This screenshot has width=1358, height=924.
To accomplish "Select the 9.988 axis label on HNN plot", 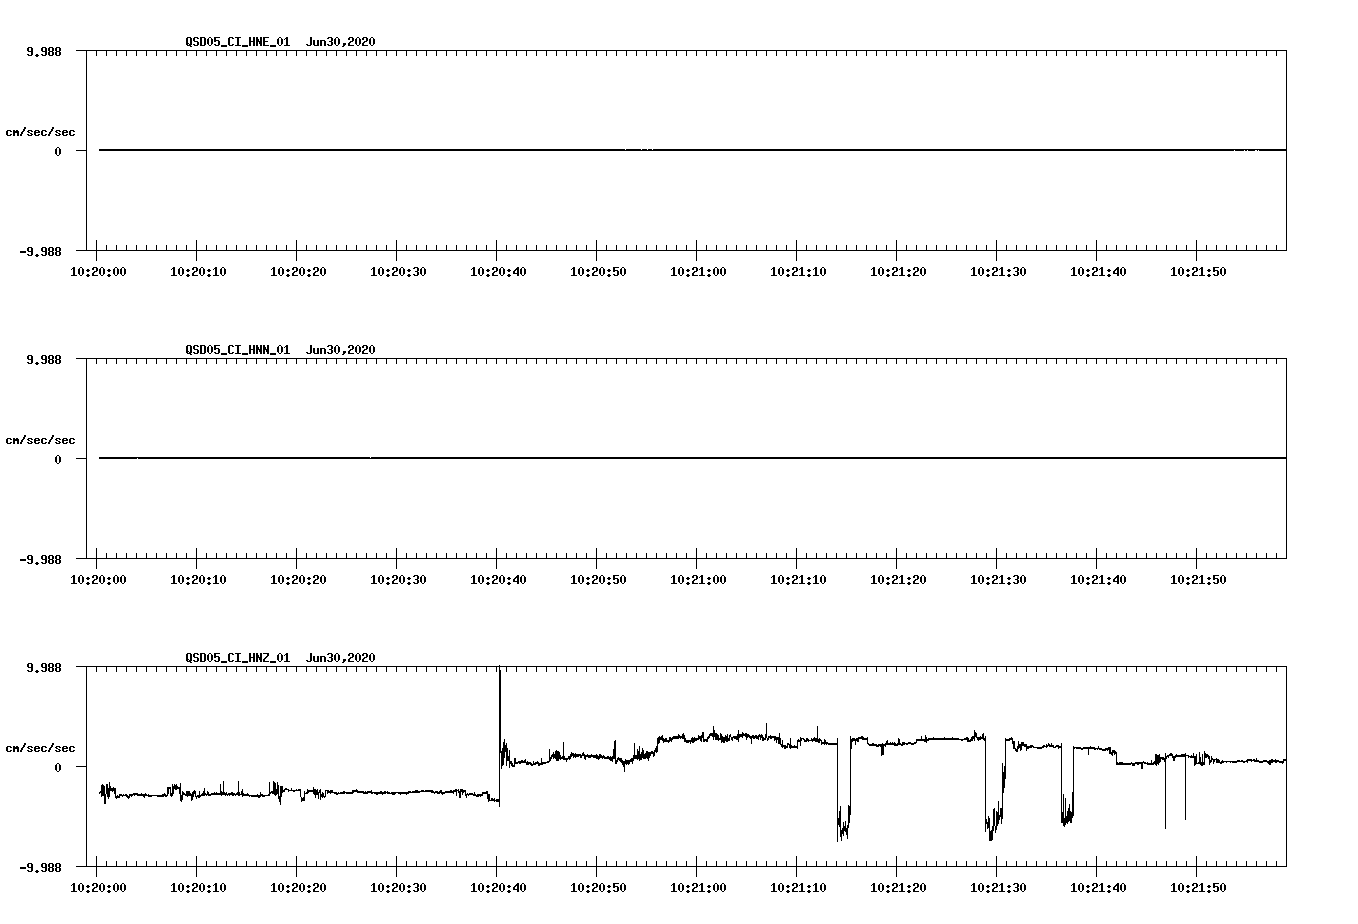I will pyautogui.click(x=43, y=359).
